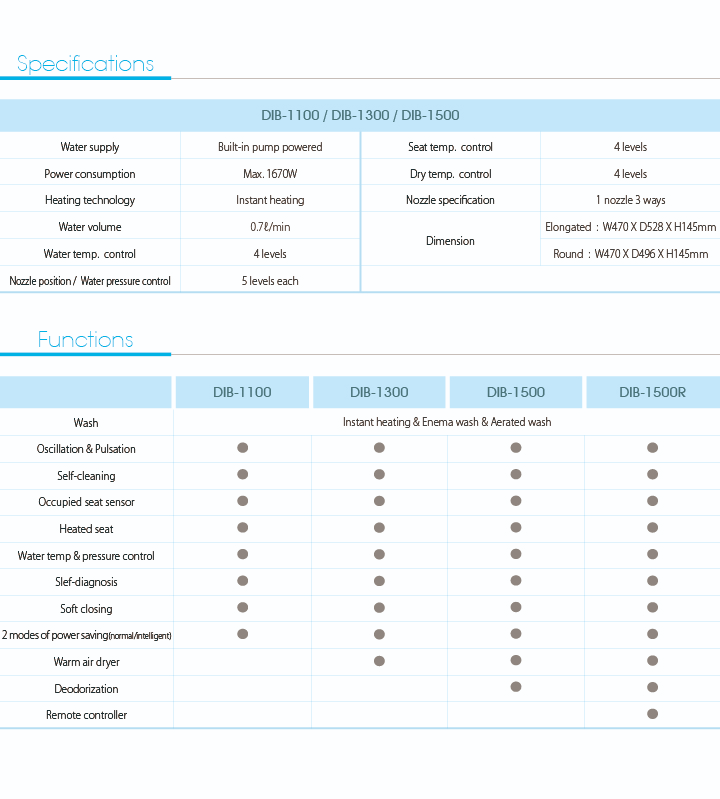The height and width of the screenshot is (799, 720).
Task: Click Deodorization dot under DIB-1500
Action: [516, 687]
